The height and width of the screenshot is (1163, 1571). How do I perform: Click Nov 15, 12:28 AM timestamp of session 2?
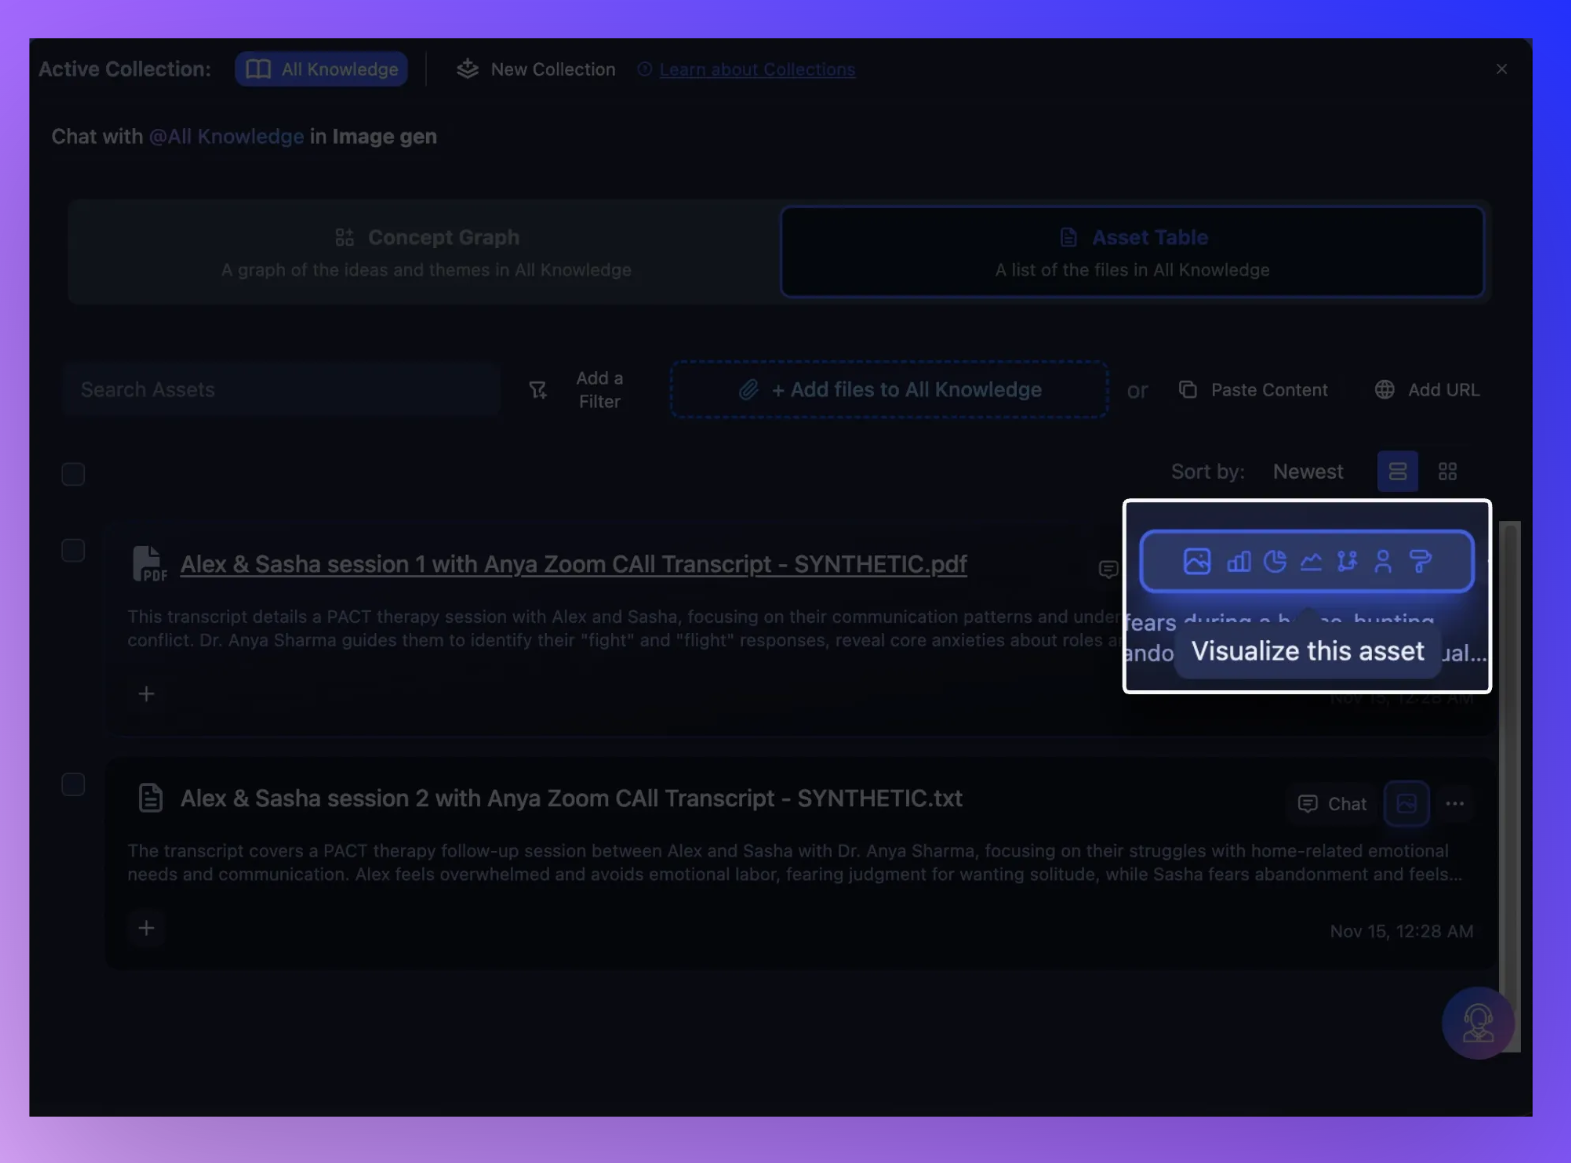(x=1401, y=931)
